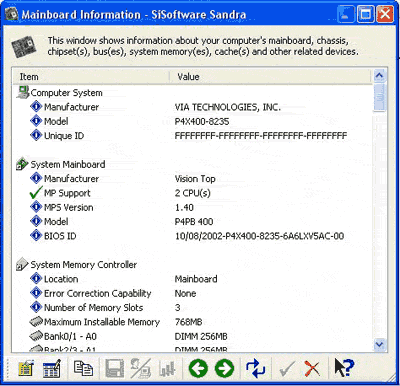The width and height of the screenshot is (400, 386).
Task: Click info icon beside MPS Version
Action: coord(36,207)
